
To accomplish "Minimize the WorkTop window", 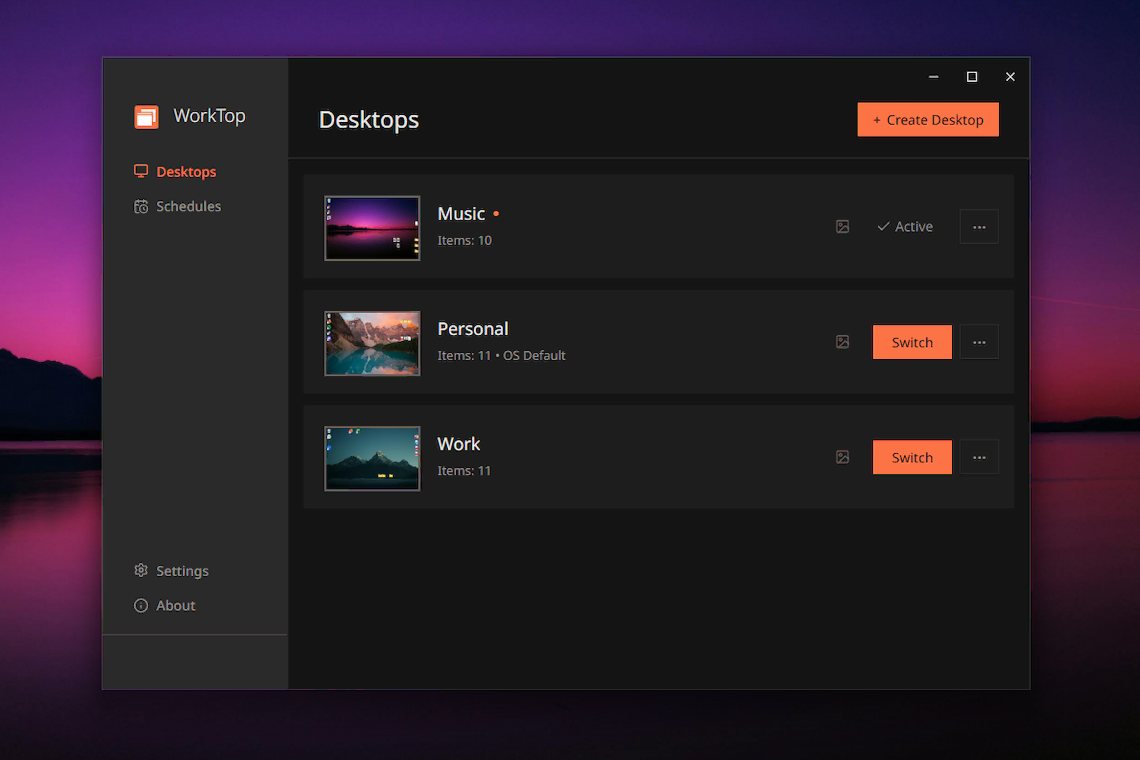I will (x=934, y=76).
